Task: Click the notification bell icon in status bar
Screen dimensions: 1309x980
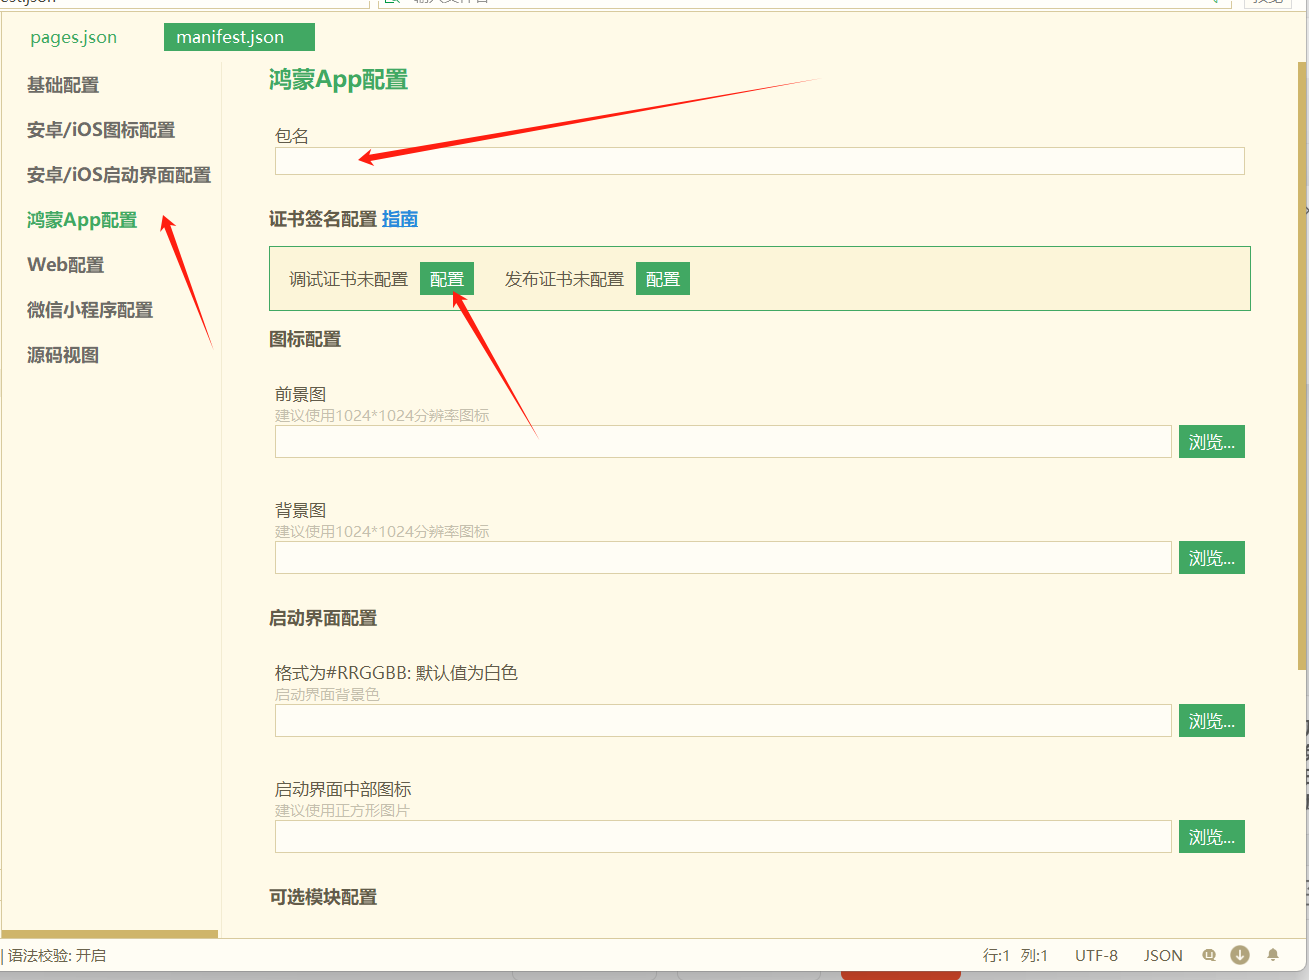Action: tap(1272, 955)
